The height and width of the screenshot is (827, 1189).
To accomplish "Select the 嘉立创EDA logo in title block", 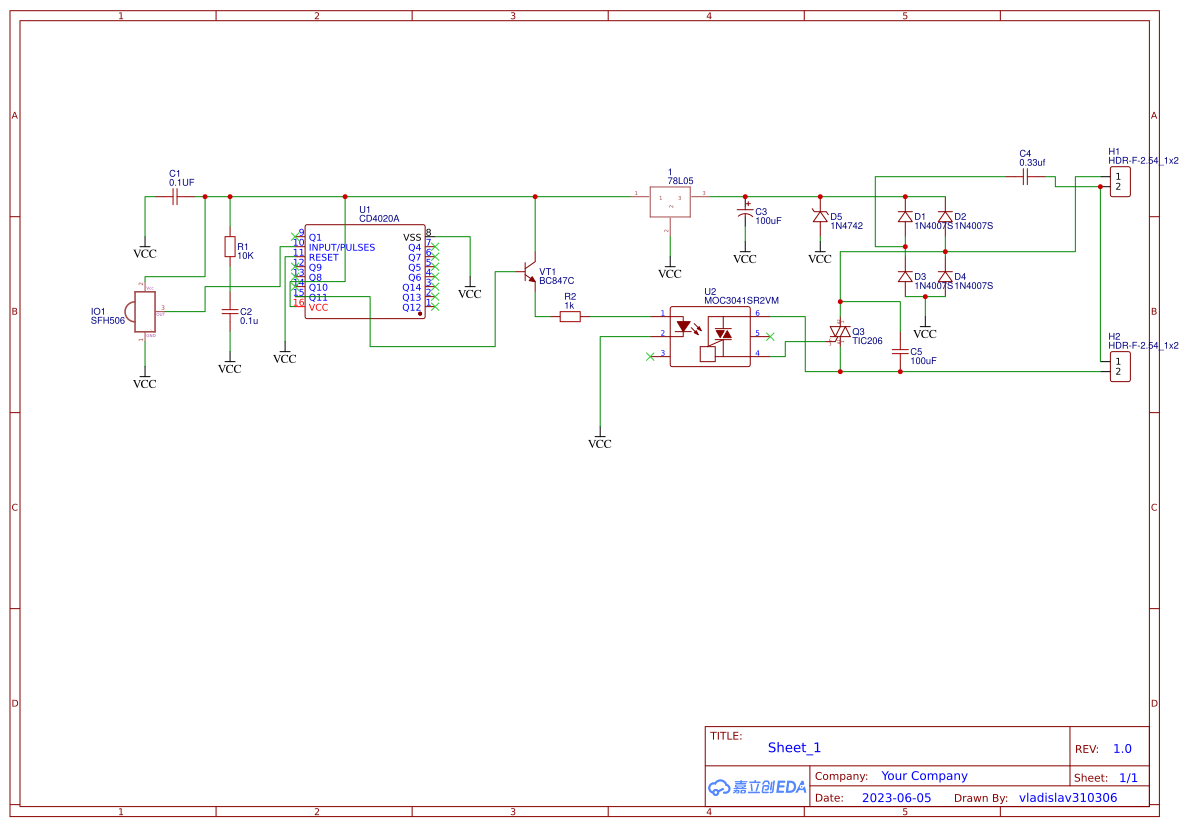I will point(757,786).
